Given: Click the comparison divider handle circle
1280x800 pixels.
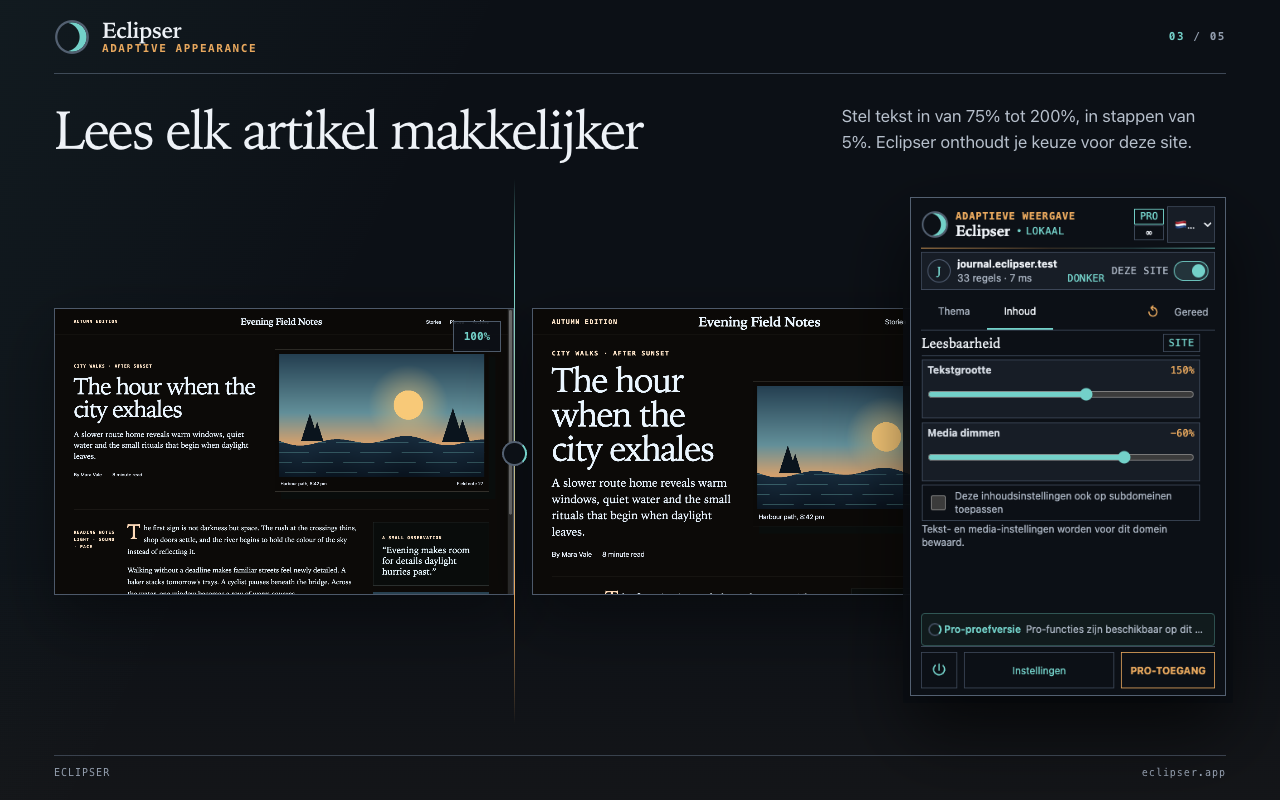Looking at the screenshot, I should [x=514, y=454].
